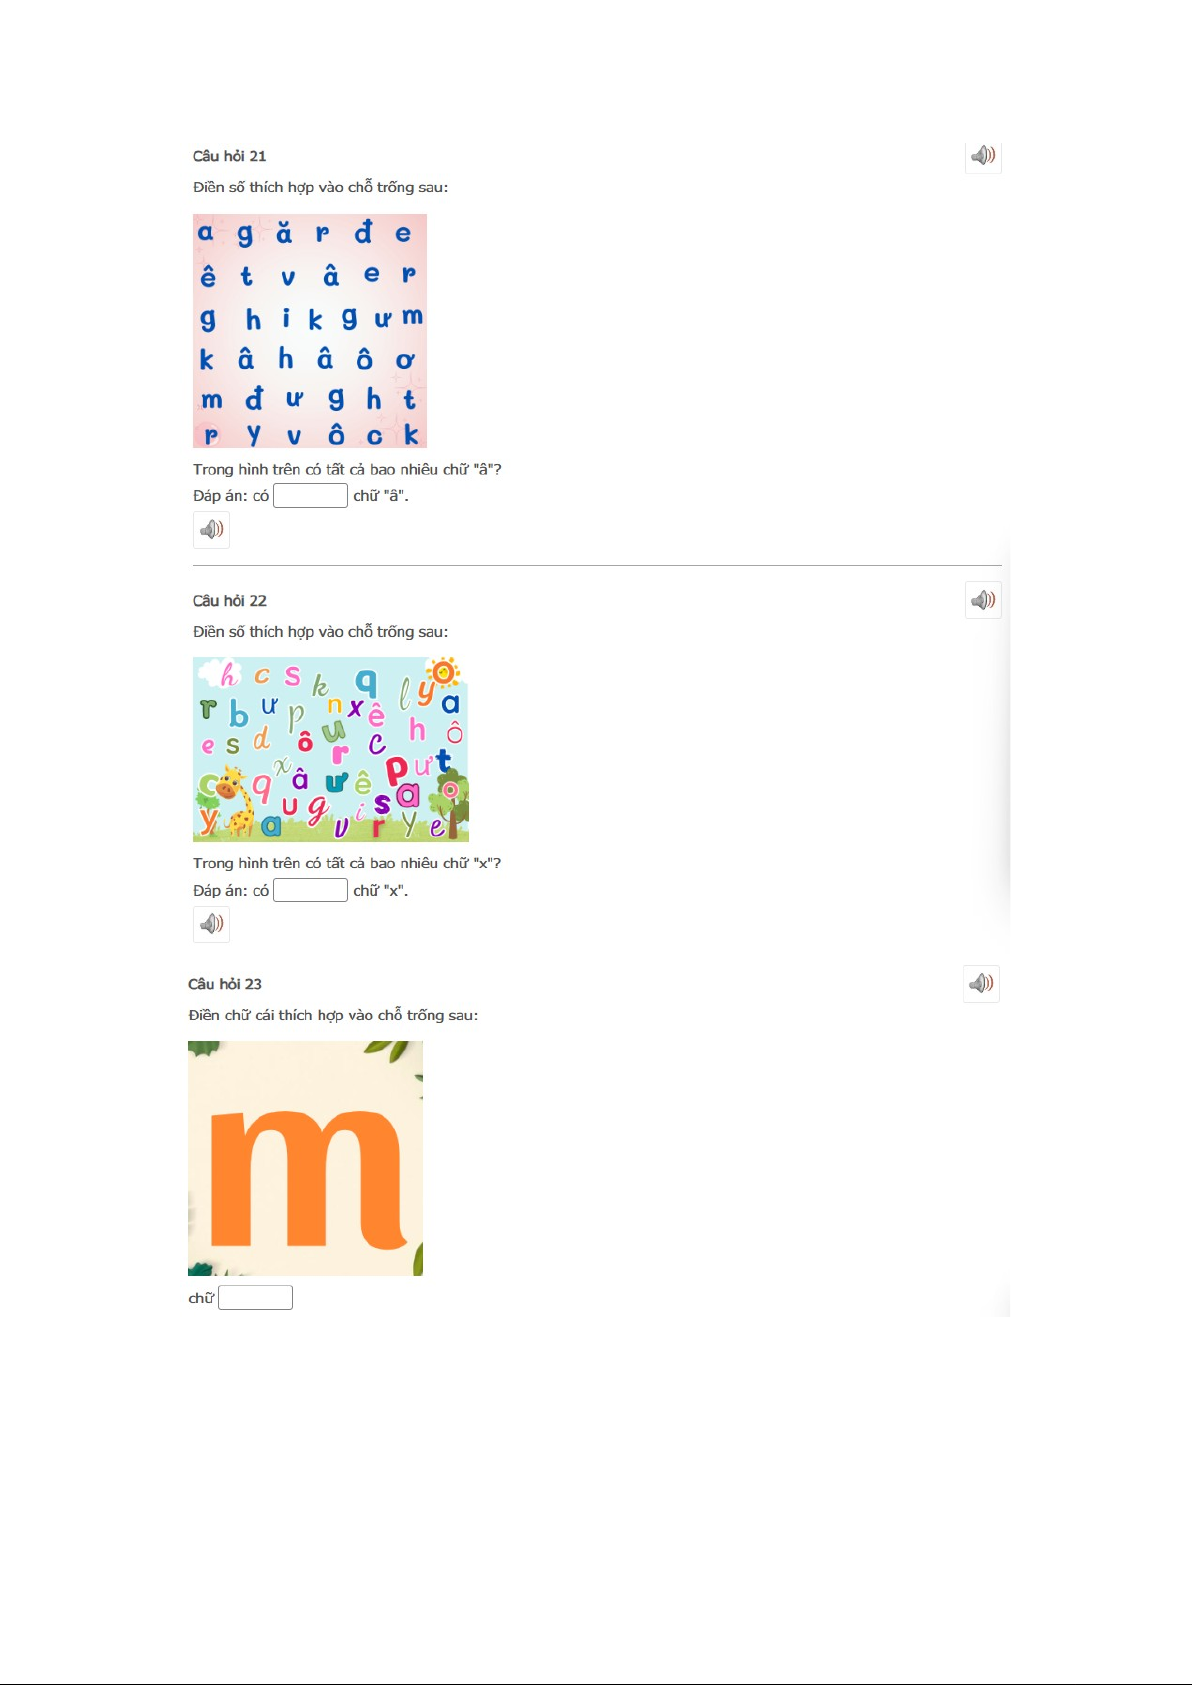Click answer box for chữ "â" count
Screen dimensions: 1192x1685
pos(310,495)
